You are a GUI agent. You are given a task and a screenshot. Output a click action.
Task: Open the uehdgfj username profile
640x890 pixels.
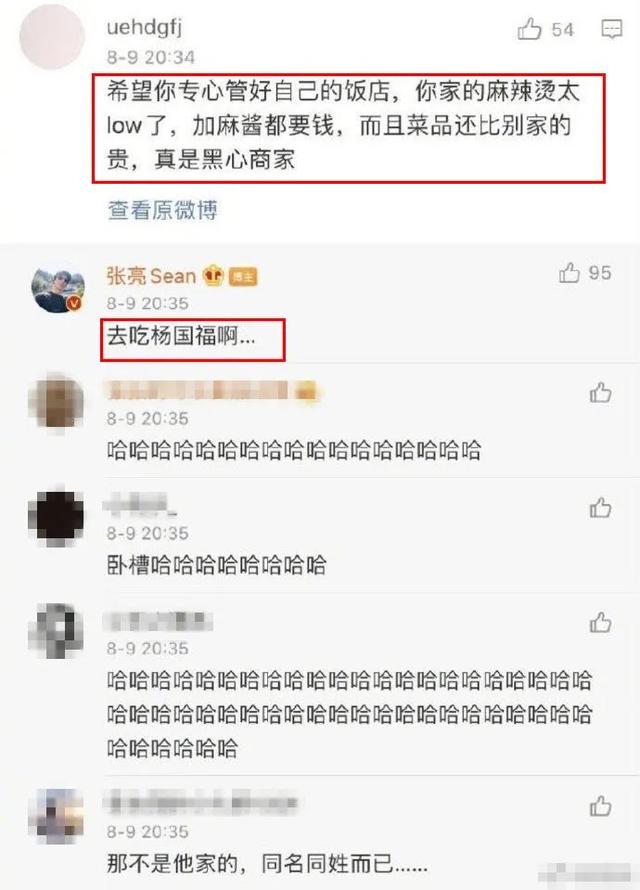click(x=144, y=27)
